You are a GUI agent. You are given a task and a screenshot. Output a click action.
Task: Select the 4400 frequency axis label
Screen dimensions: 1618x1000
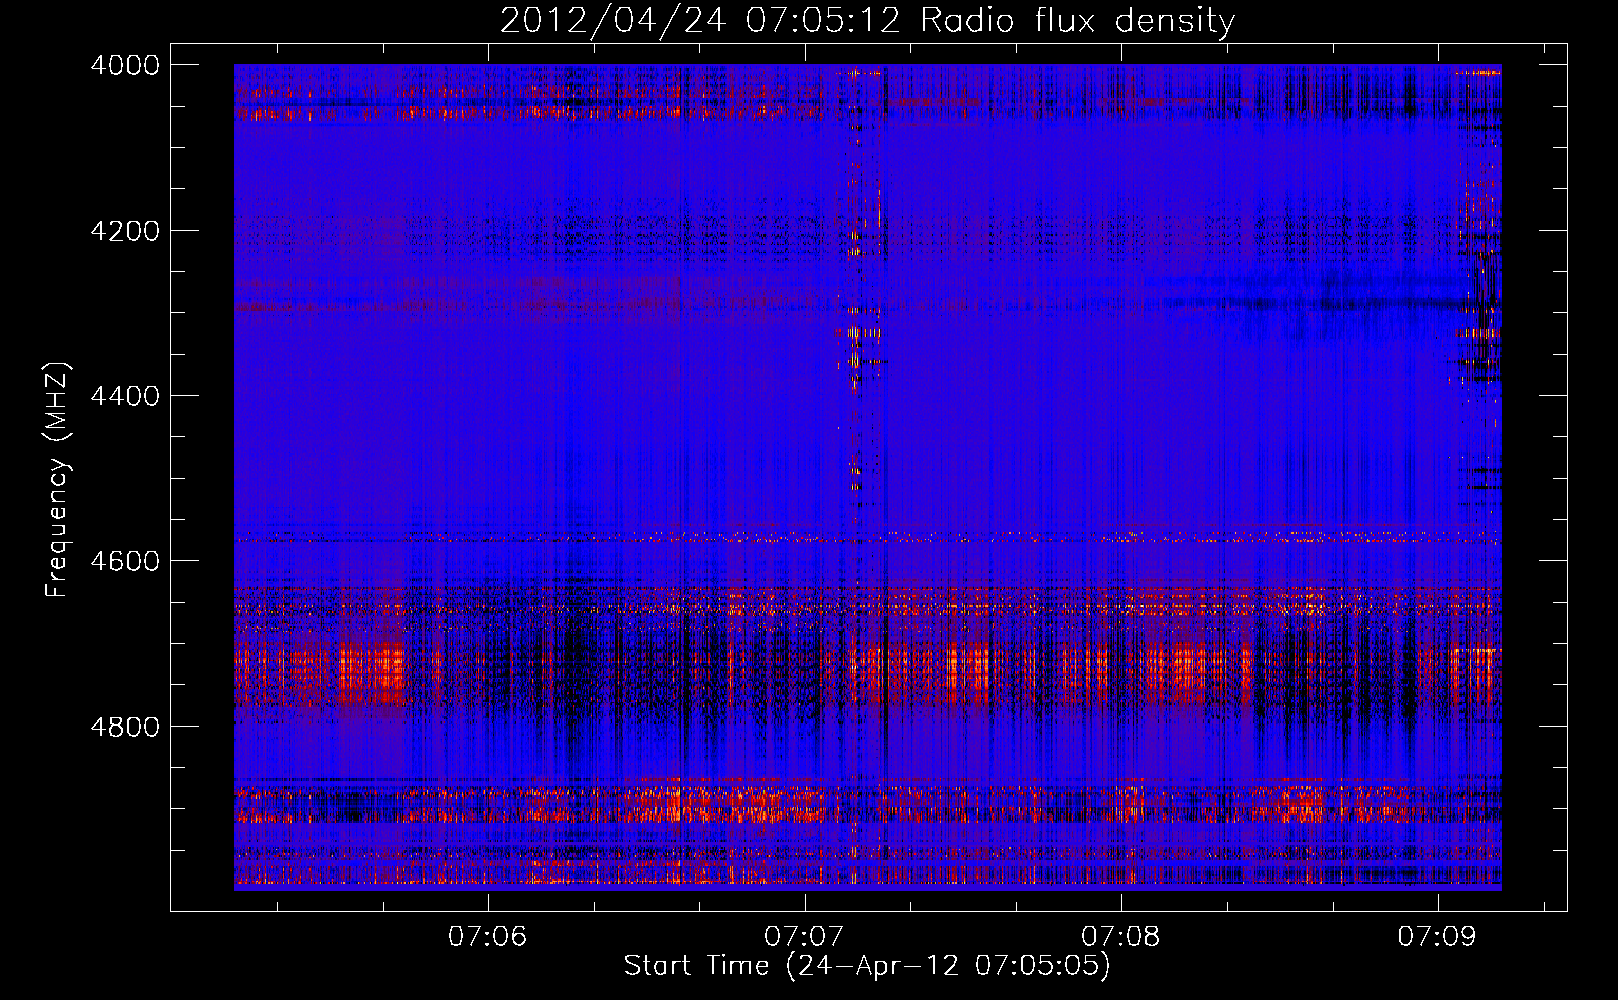tap(124, 396)
